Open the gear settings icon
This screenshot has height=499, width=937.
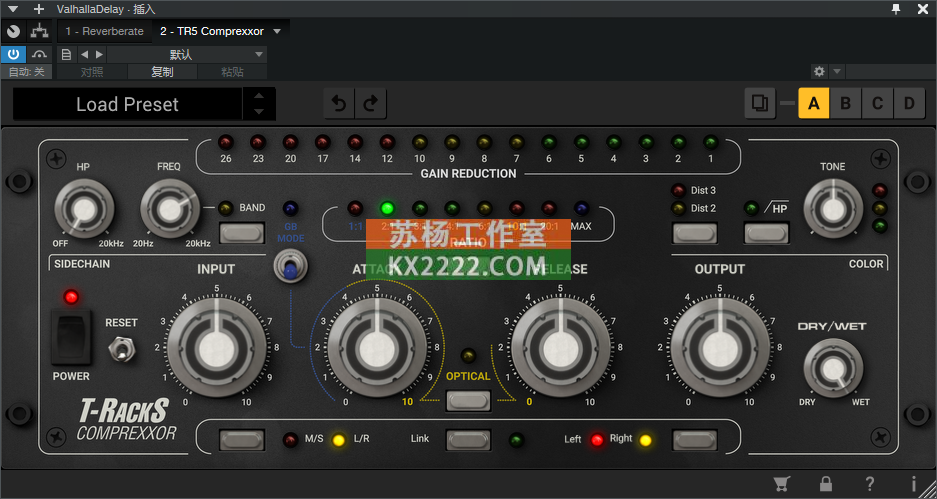click(819, 72)
